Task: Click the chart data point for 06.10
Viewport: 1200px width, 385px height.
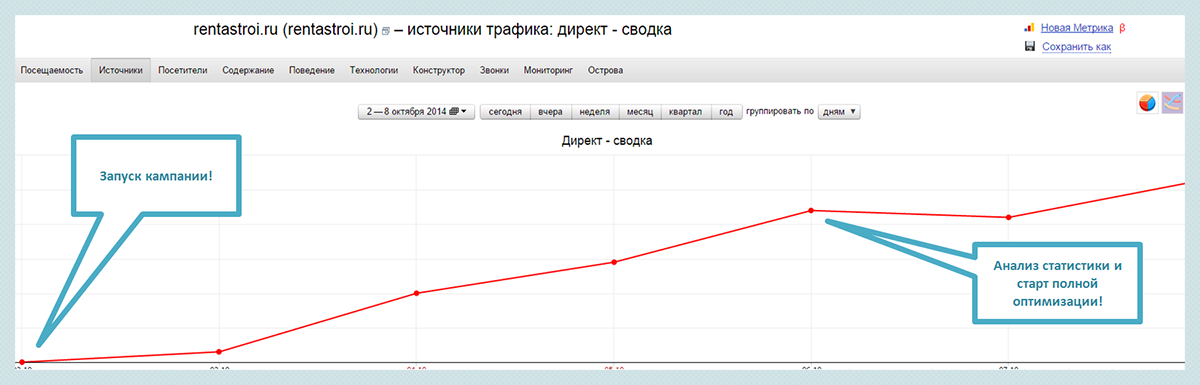Action: 811,210
